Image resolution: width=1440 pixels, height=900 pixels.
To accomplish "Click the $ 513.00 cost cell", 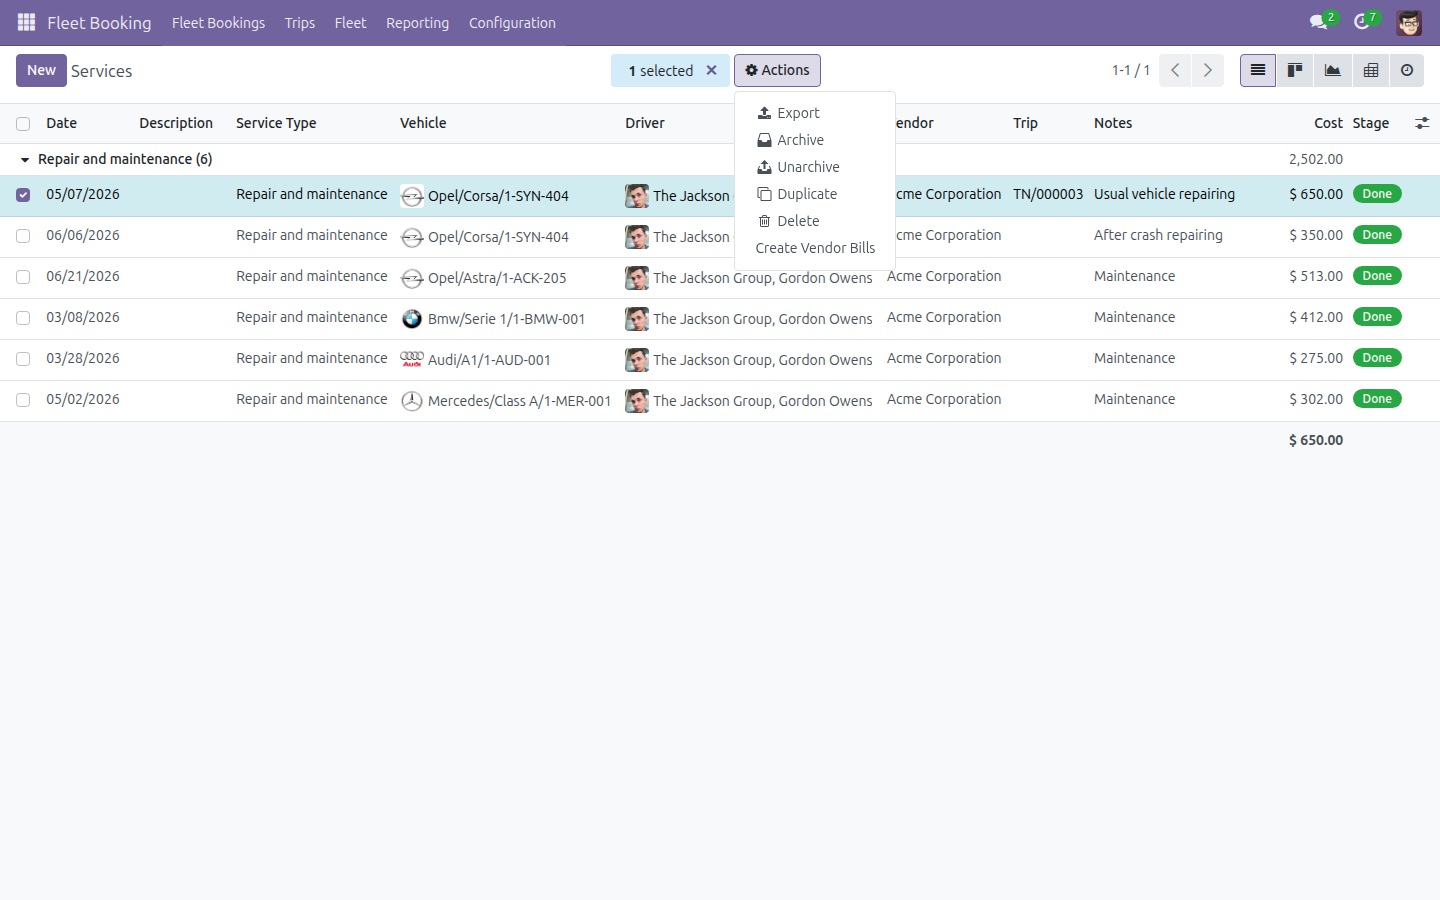I will tap(1316, 276).
